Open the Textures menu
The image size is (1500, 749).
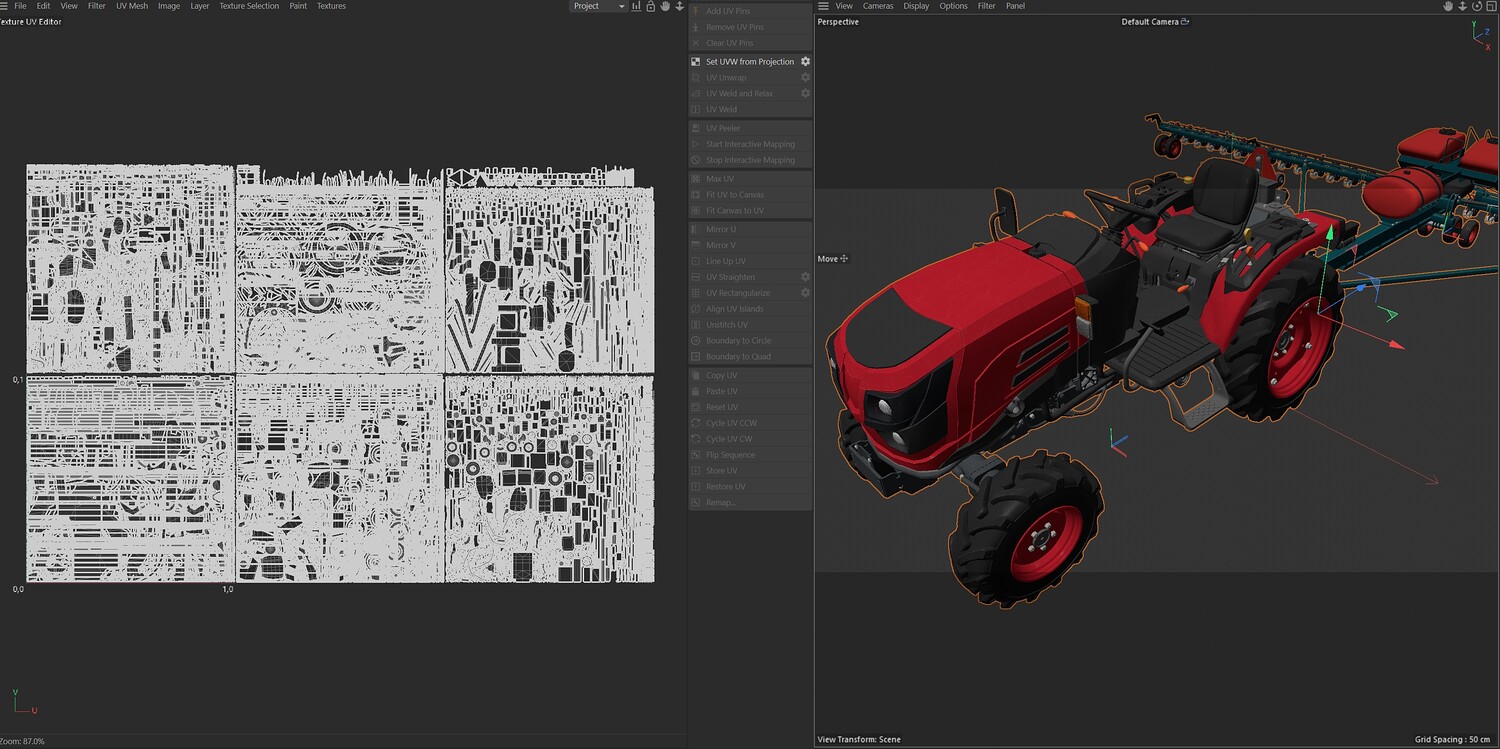[x=331, y=6]
